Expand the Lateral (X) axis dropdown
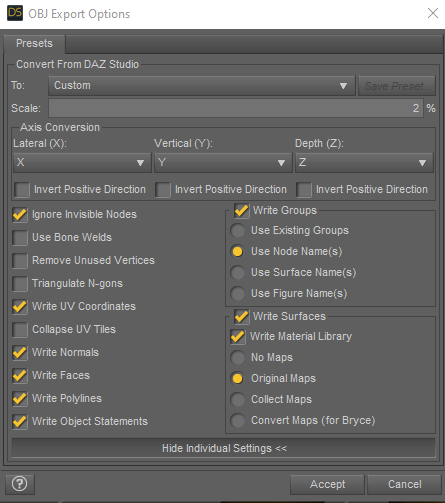Viewport: 445px width, 503px height. [x=82, y=163]
